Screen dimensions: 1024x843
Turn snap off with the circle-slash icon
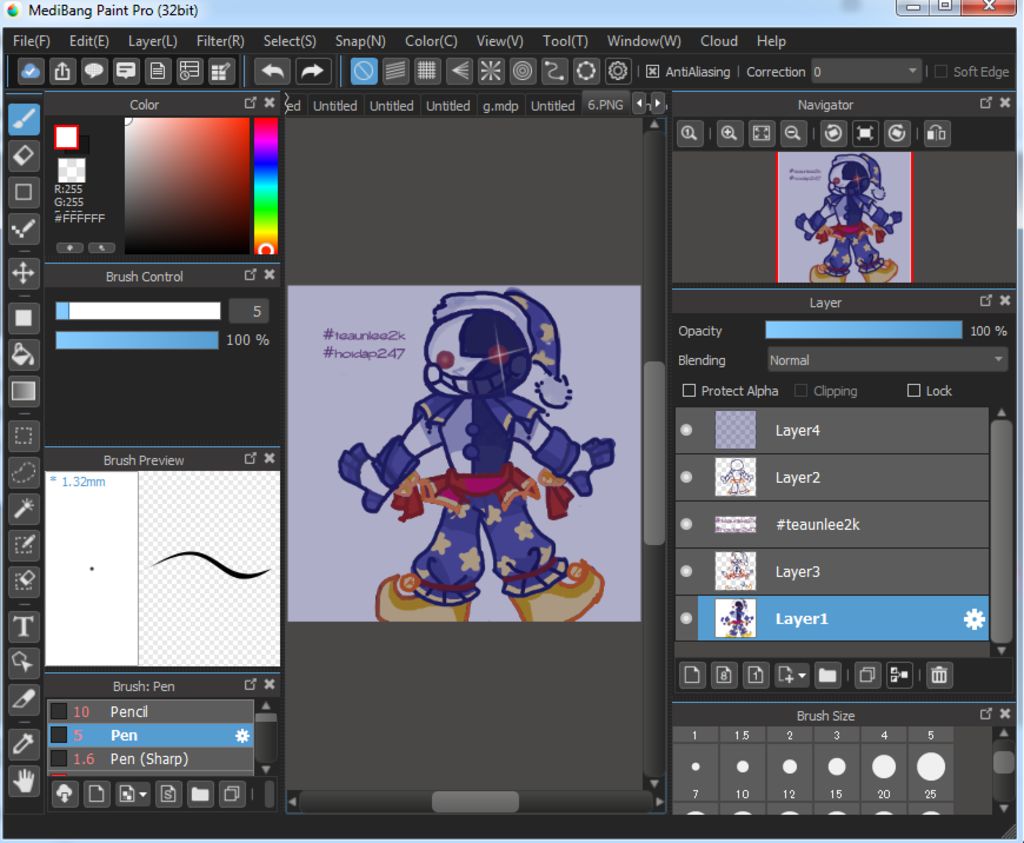[364, 71]
